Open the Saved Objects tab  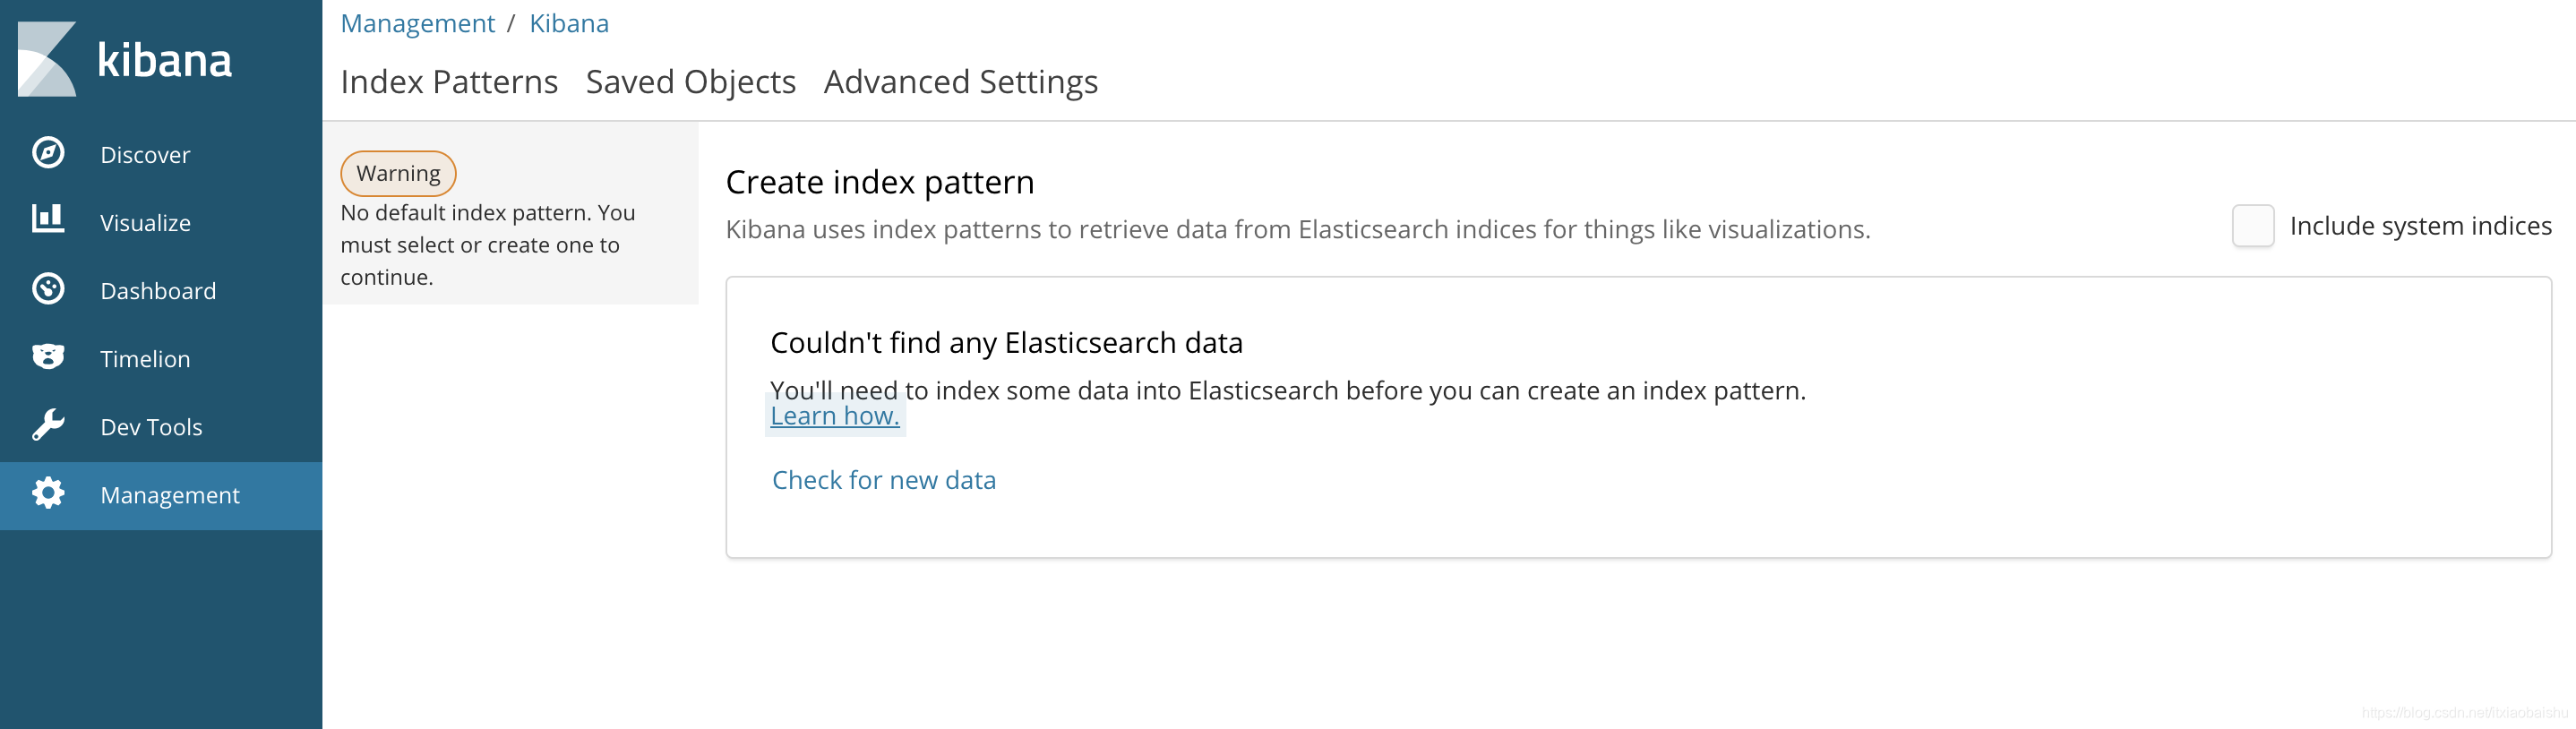point(690,82)
